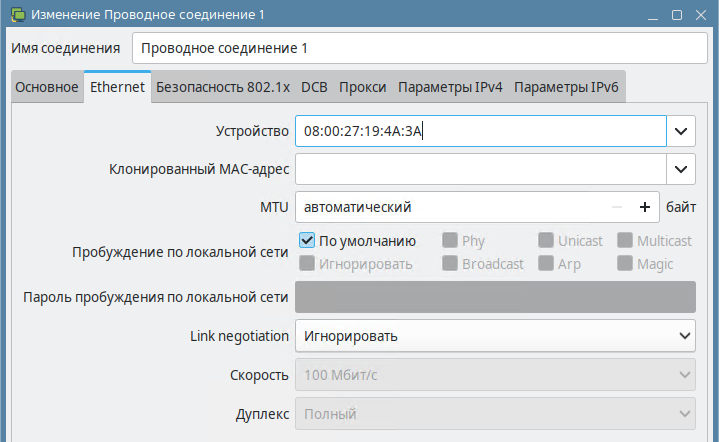Viewport: 719px width, 442px height.
Task: Switch to the Параметры IPv4 tab
Action: [x=450, y=87]
